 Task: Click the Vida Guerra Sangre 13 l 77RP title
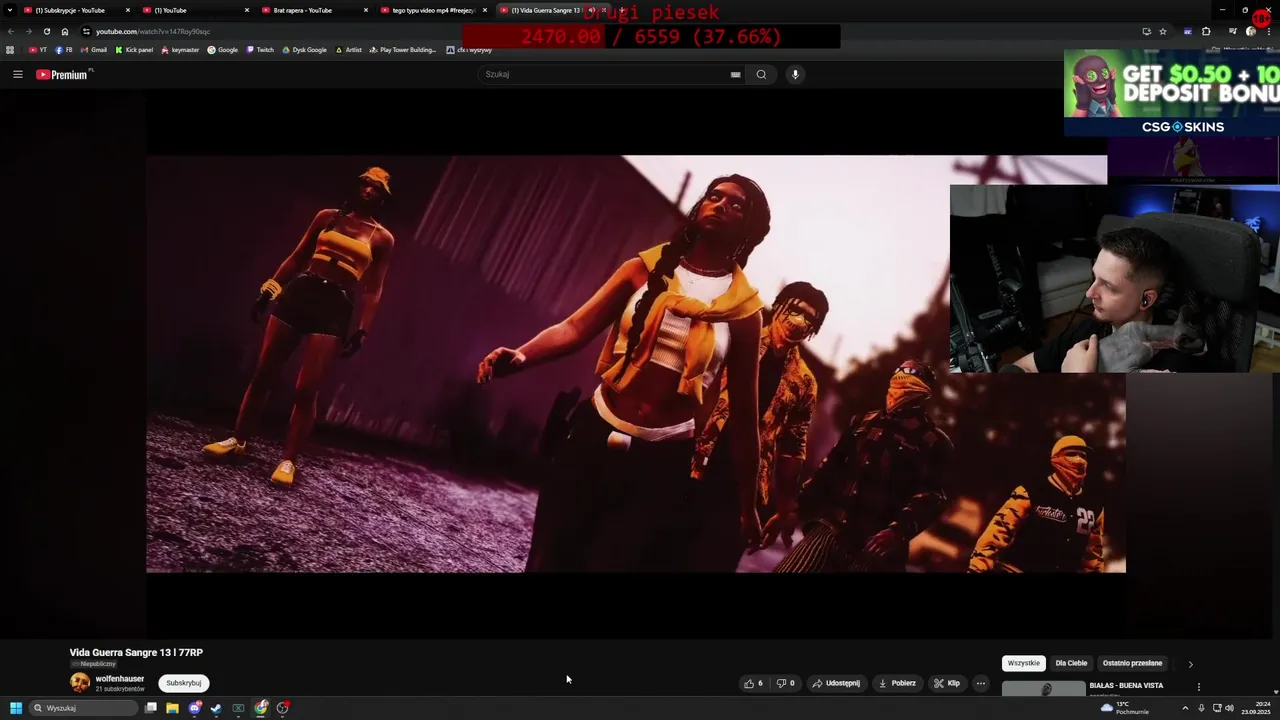pos(136,652)
